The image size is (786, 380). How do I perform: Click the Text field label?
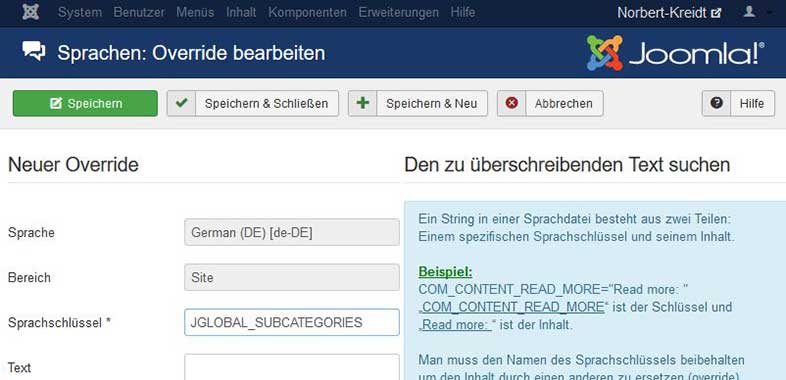point(20,367)
